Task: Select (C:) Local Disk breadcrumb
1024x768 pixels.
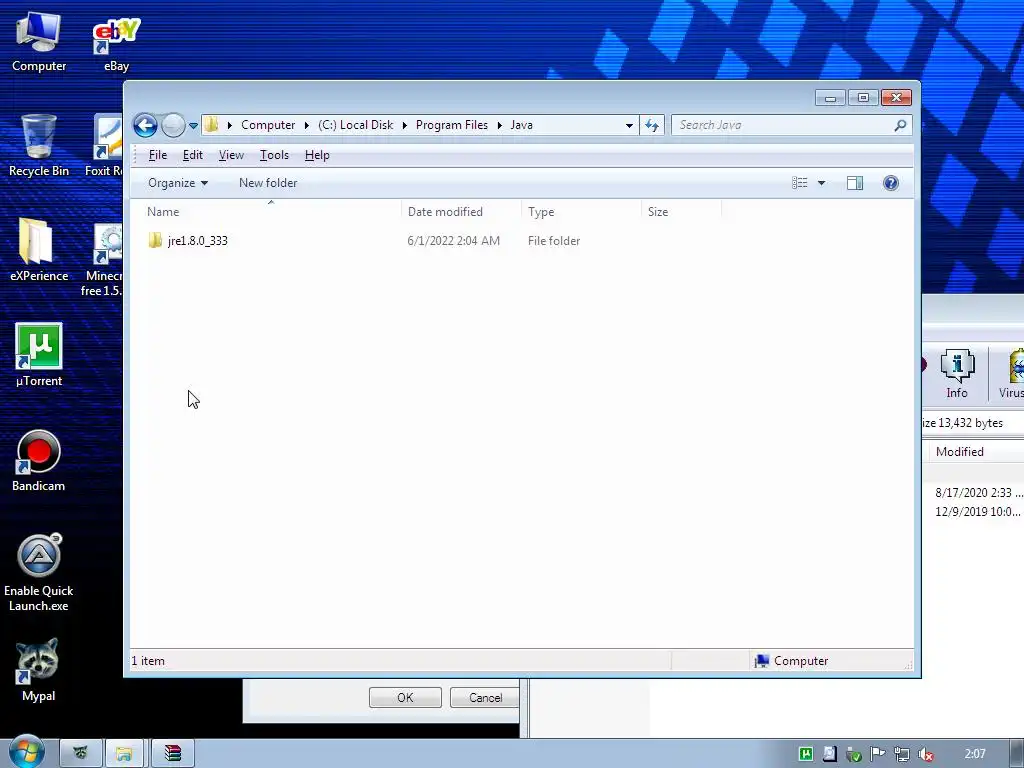Action: tap(356, 125)
